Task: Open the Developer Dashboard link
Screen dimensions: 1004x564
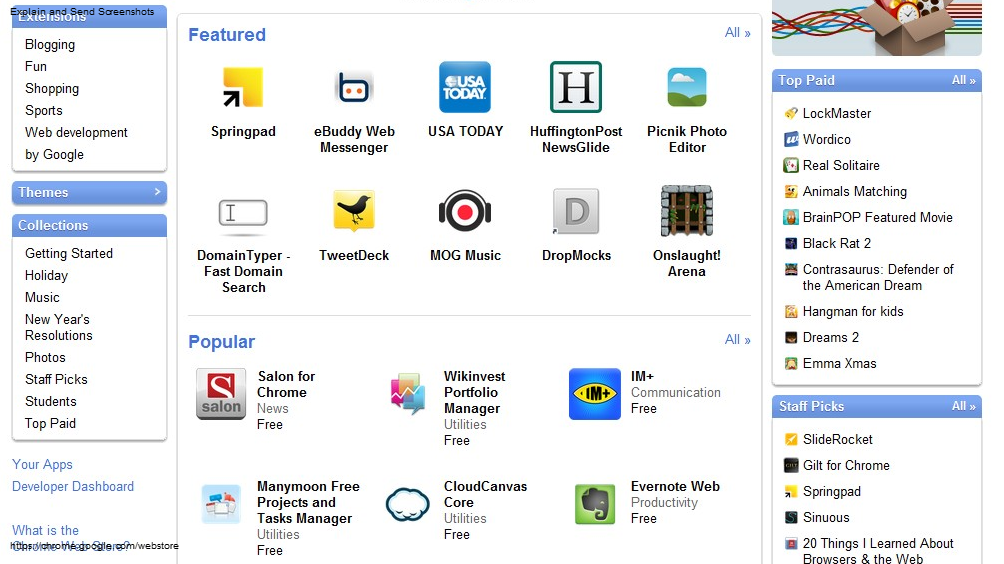Action: pos(73,487)
